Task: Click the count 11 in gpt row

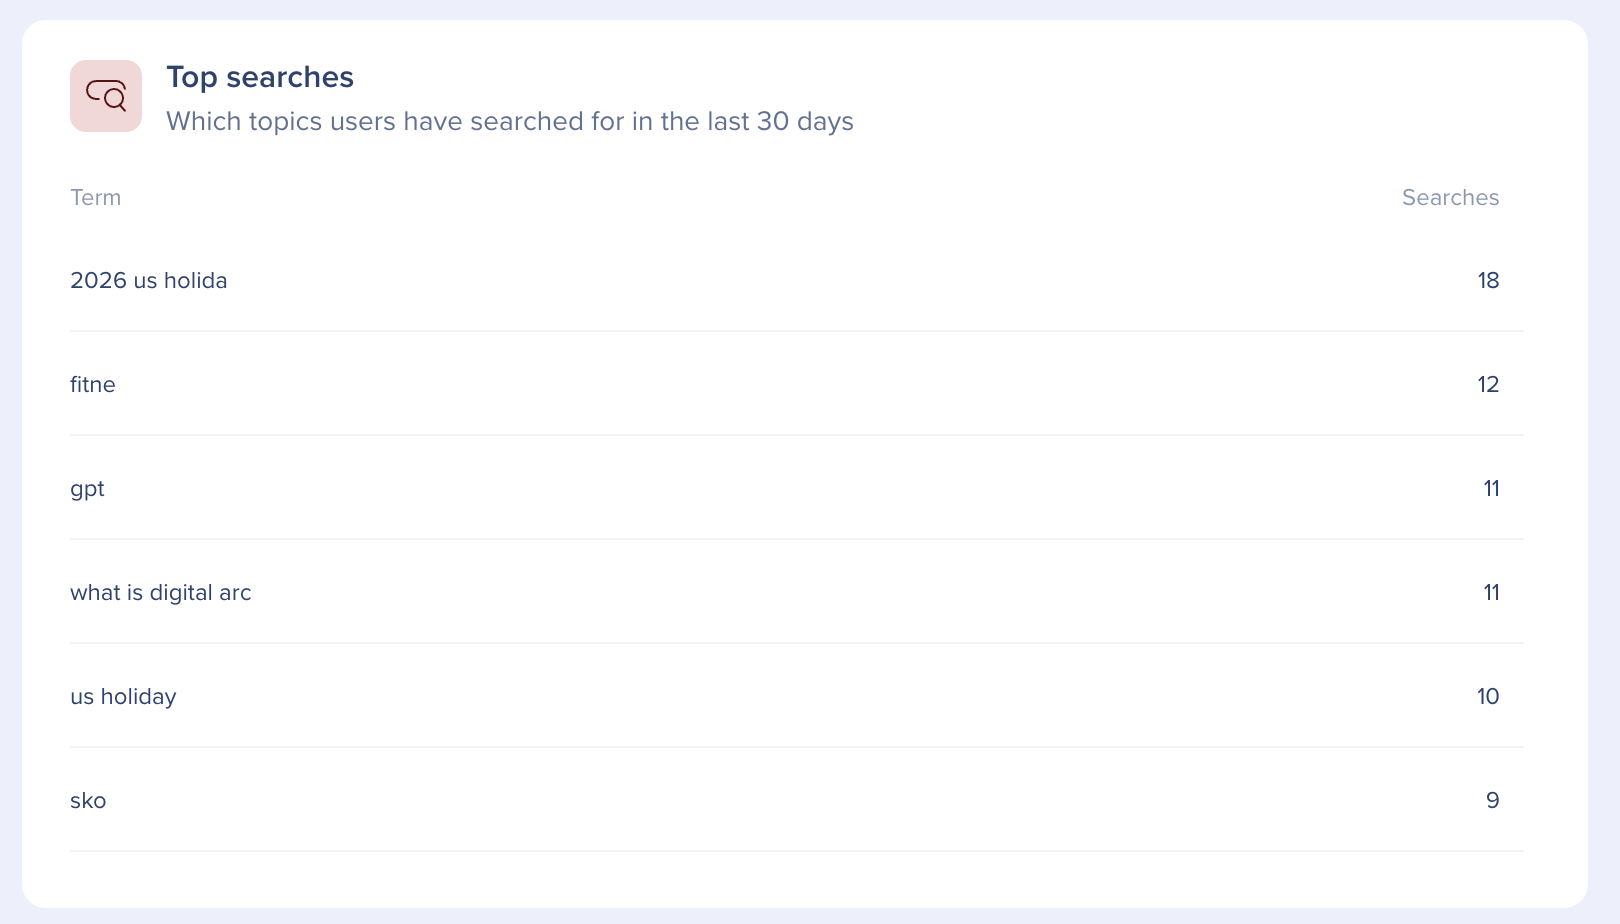Action: click(x=1491, y=489)
